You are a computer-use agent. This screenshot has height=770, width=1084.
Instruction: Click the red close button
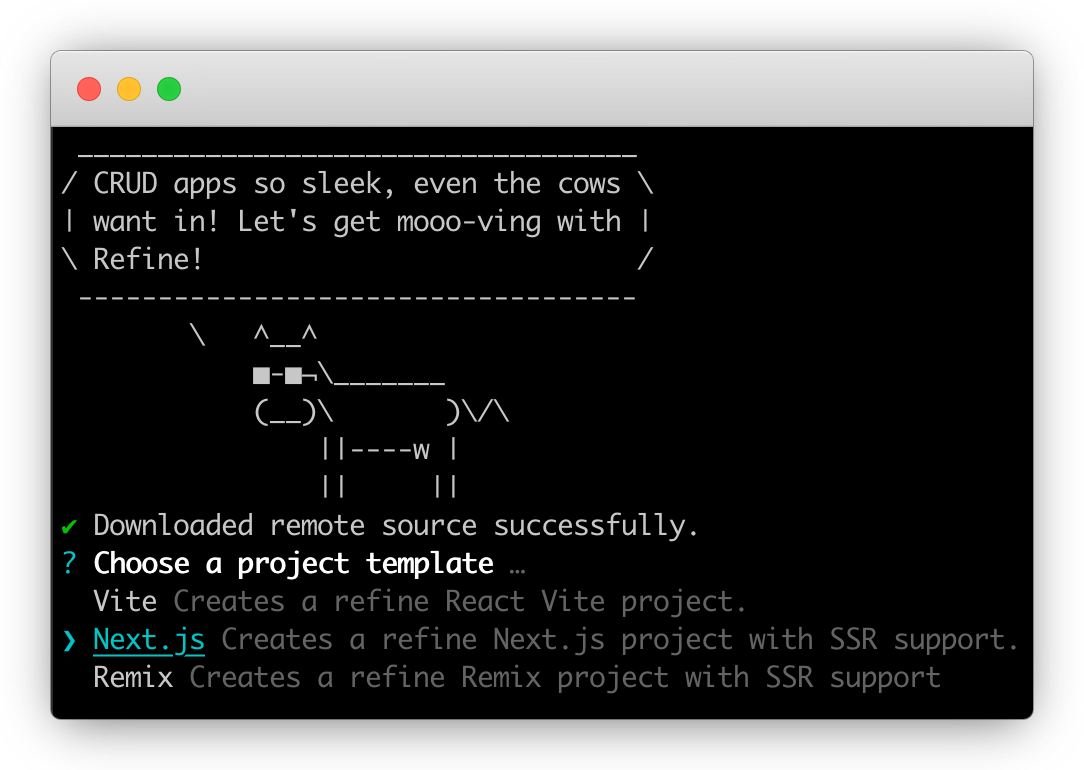(88, 89)
